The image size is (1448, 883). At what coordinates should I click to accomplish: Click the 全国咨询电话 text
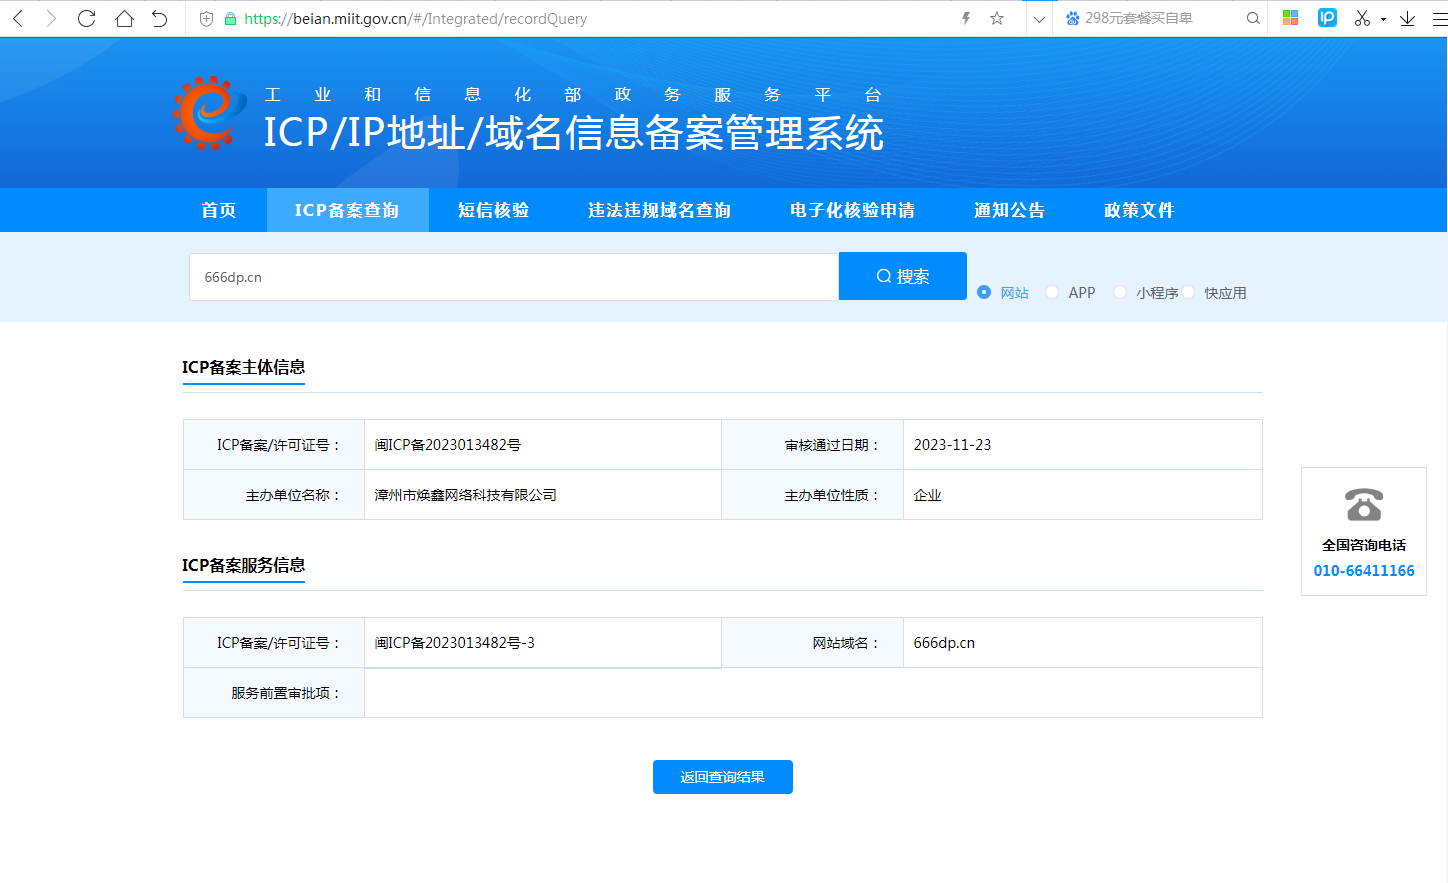pos(1364,545)
